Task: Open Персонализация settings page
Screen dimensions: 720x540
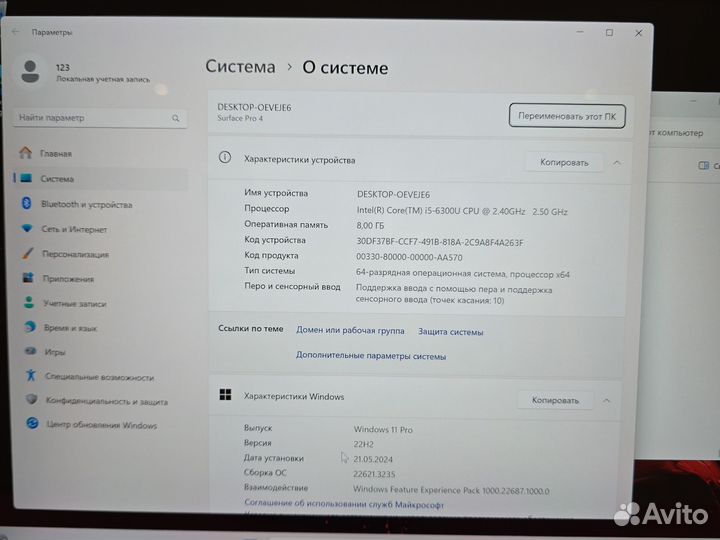Action: pyautogui.click(x=100, y=253)
